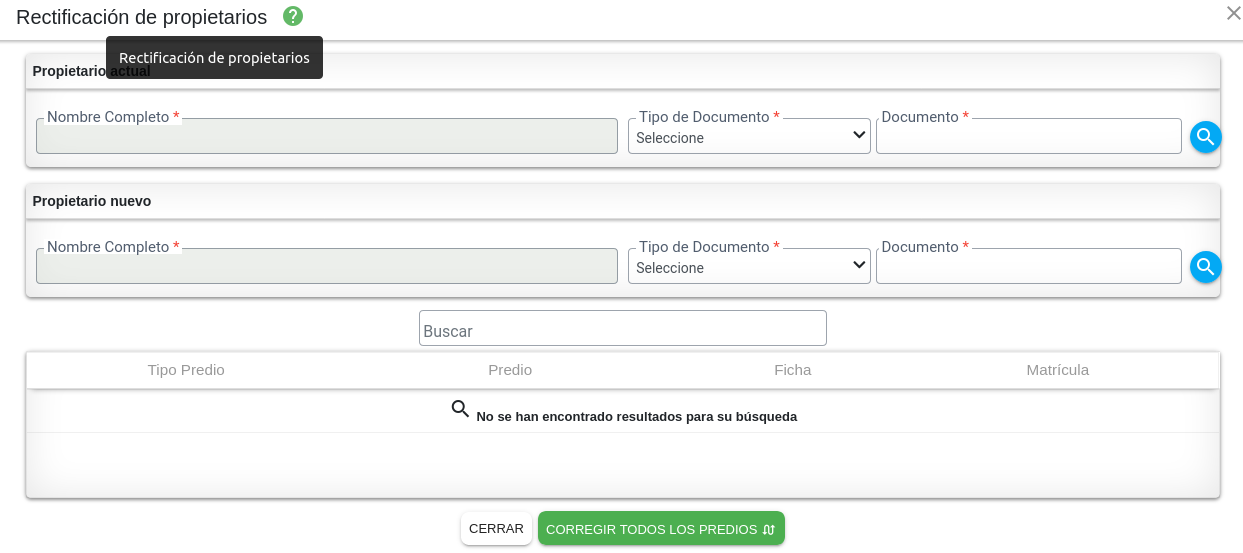1243x553 pixels.
Task: Click the Rectificación de propietarios dialog title
Action: click(x=141, y=17)
